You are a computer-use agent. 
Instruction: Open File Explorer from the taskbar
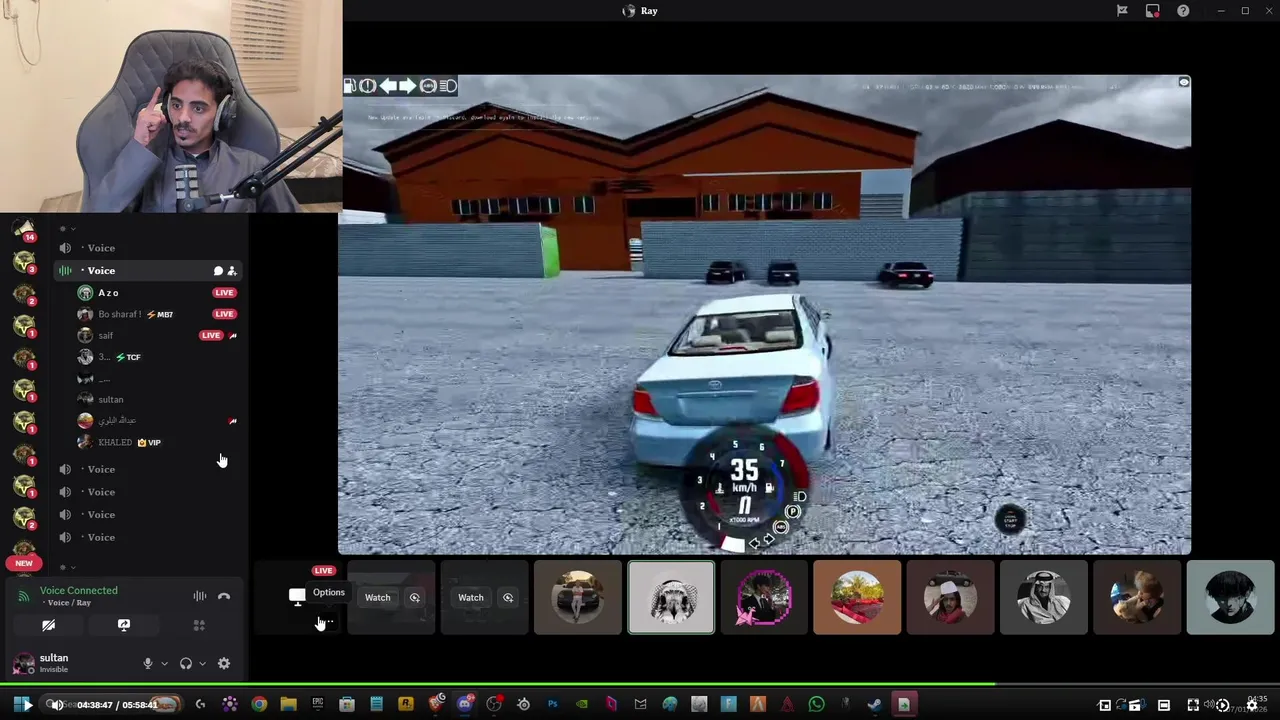click(x=288, y=705)
